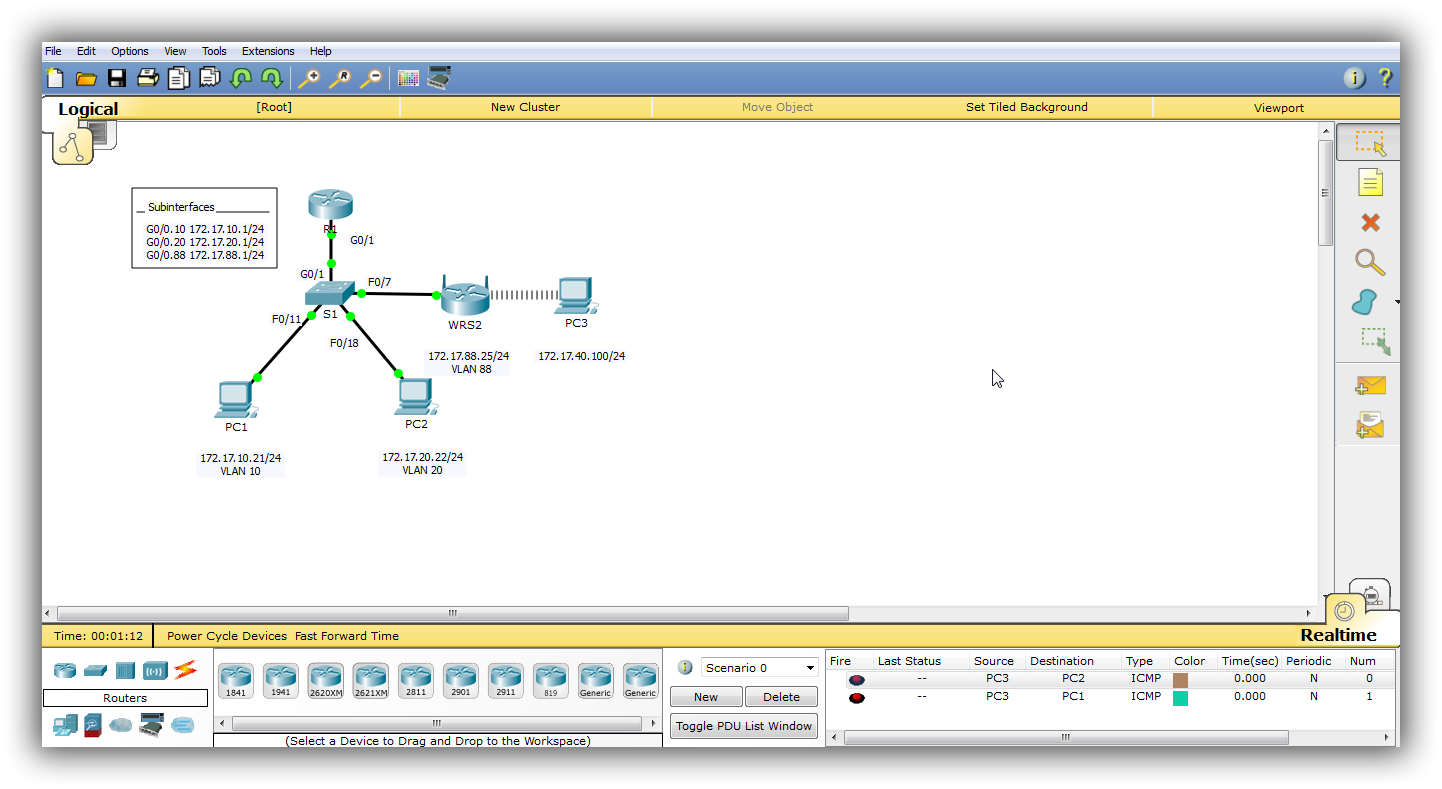Select the Place Note tool
Image resolution: width=1442 pixels, height=789 pixels.
click(x=1369, y=182)
